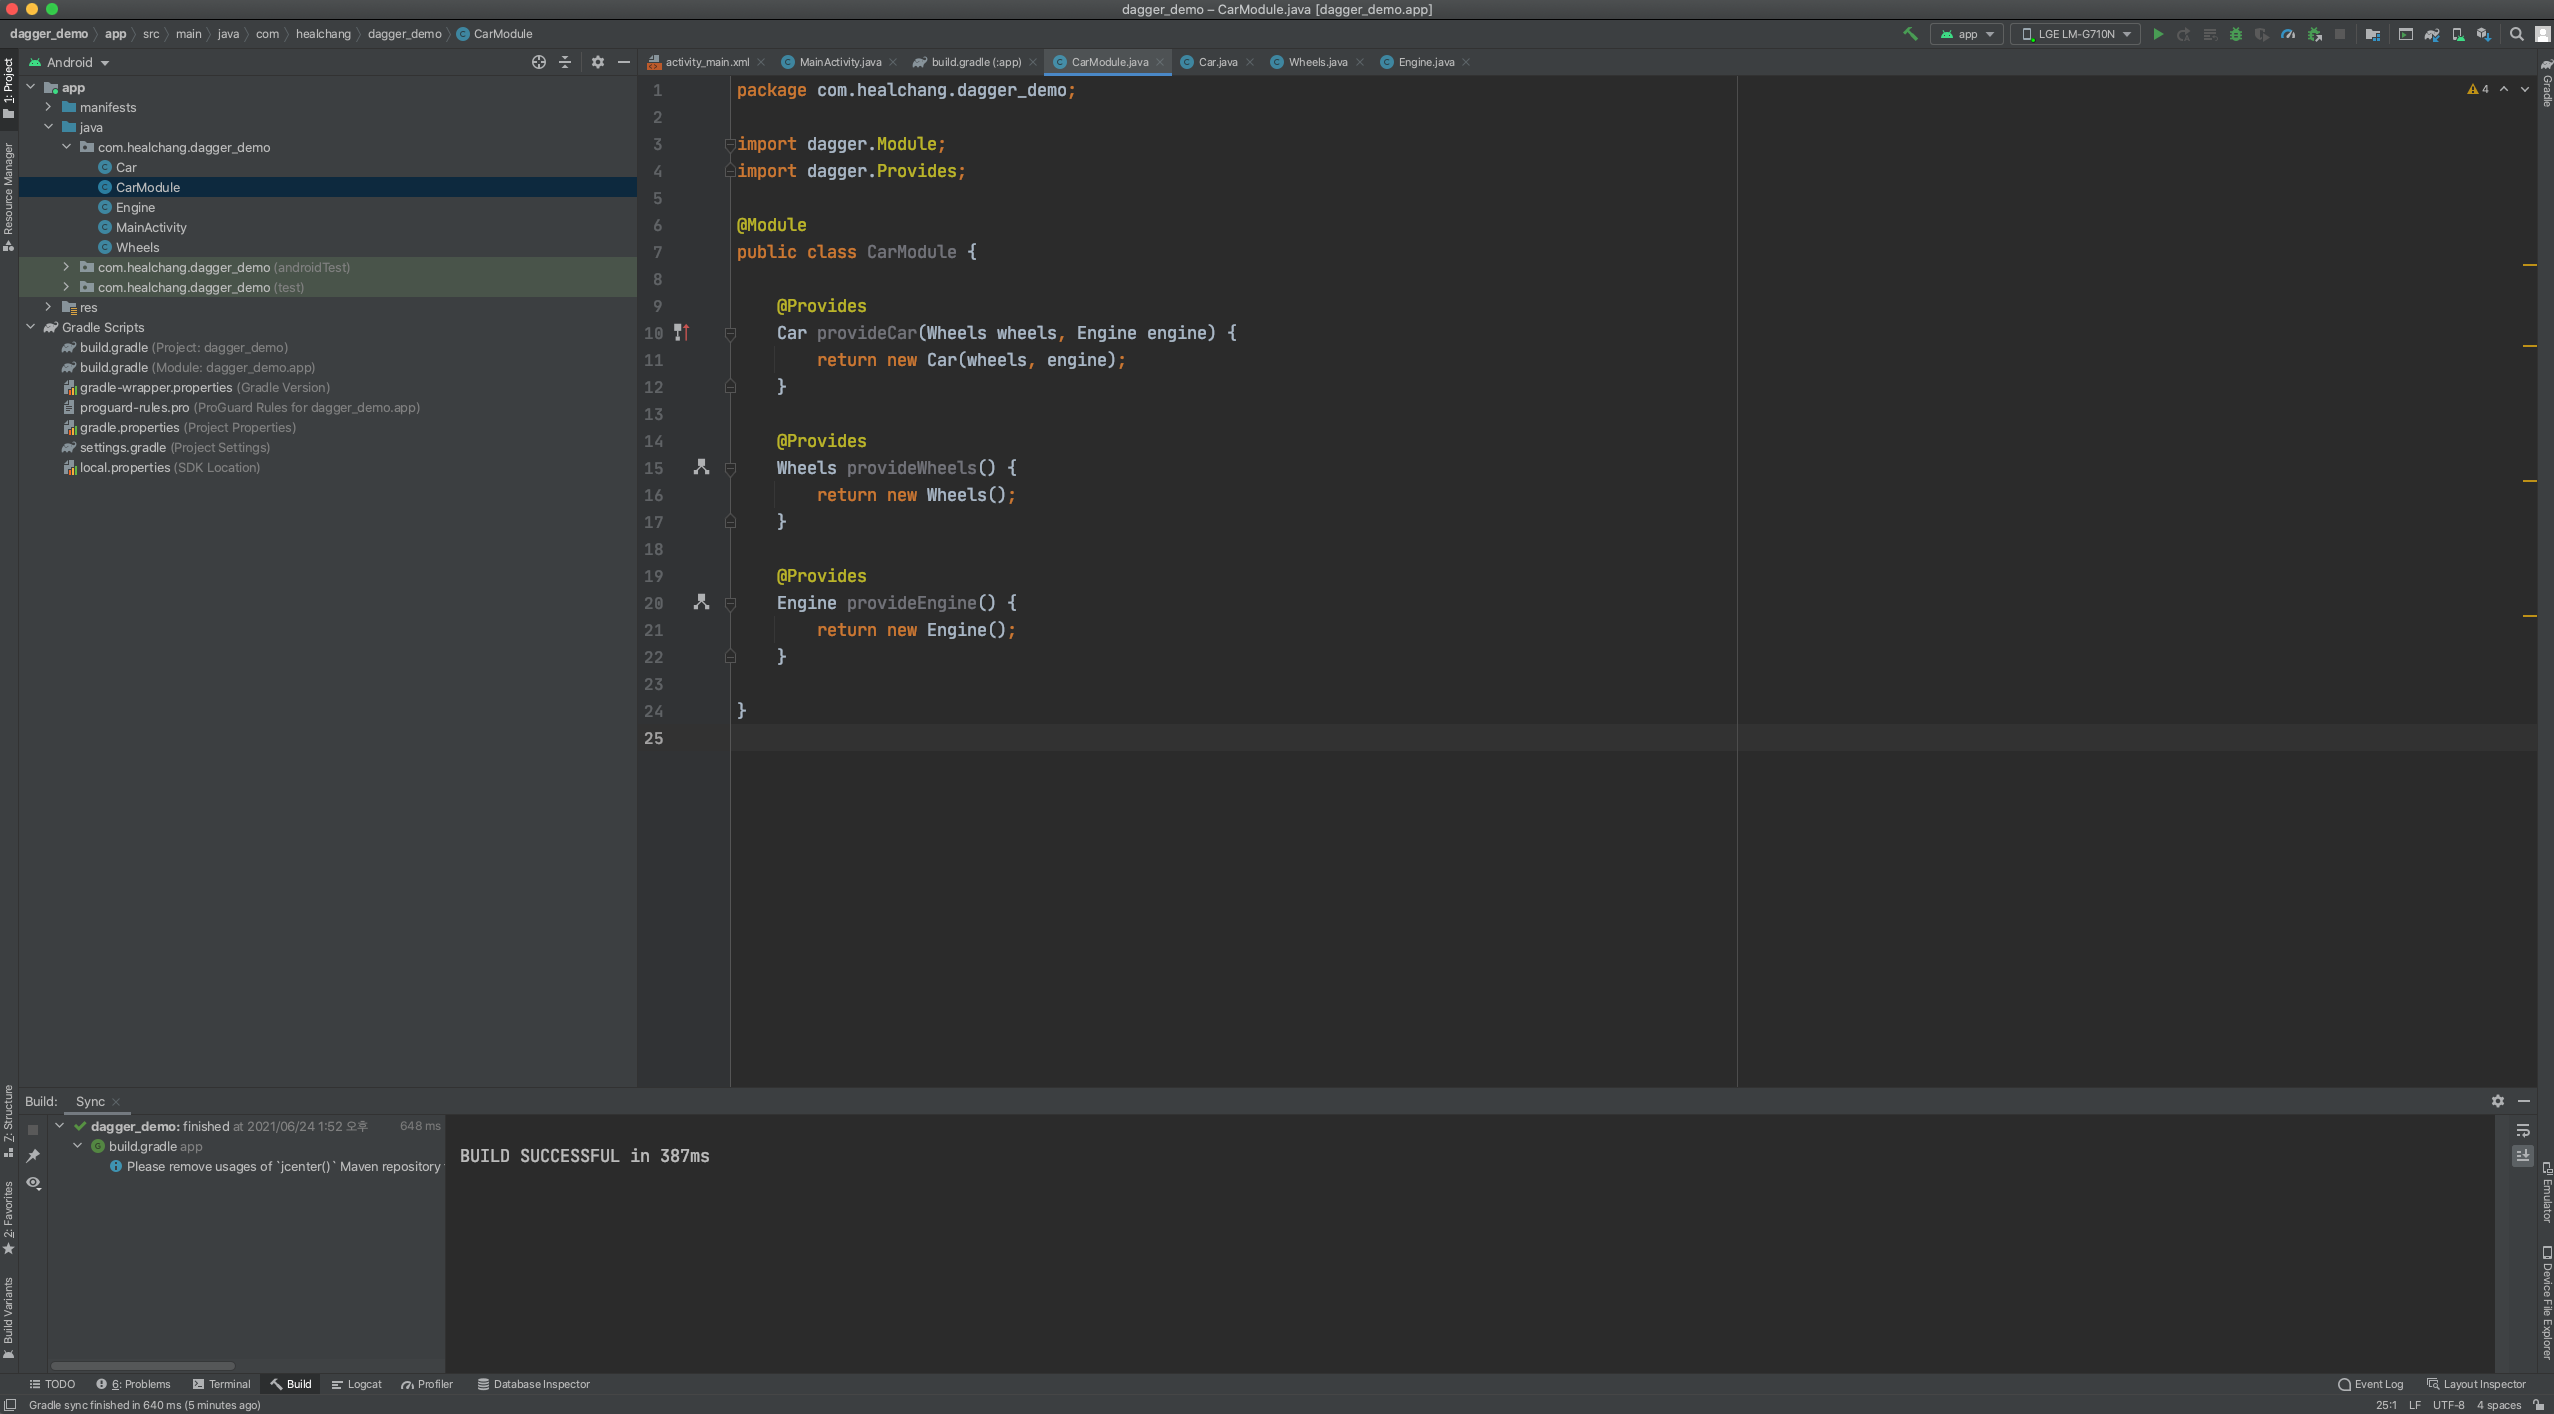Viewport: 2554px width, 1414px height.
Task: Toggle pin tab in Build panel
Action: pyautogui.click(x=33, y=1156)
